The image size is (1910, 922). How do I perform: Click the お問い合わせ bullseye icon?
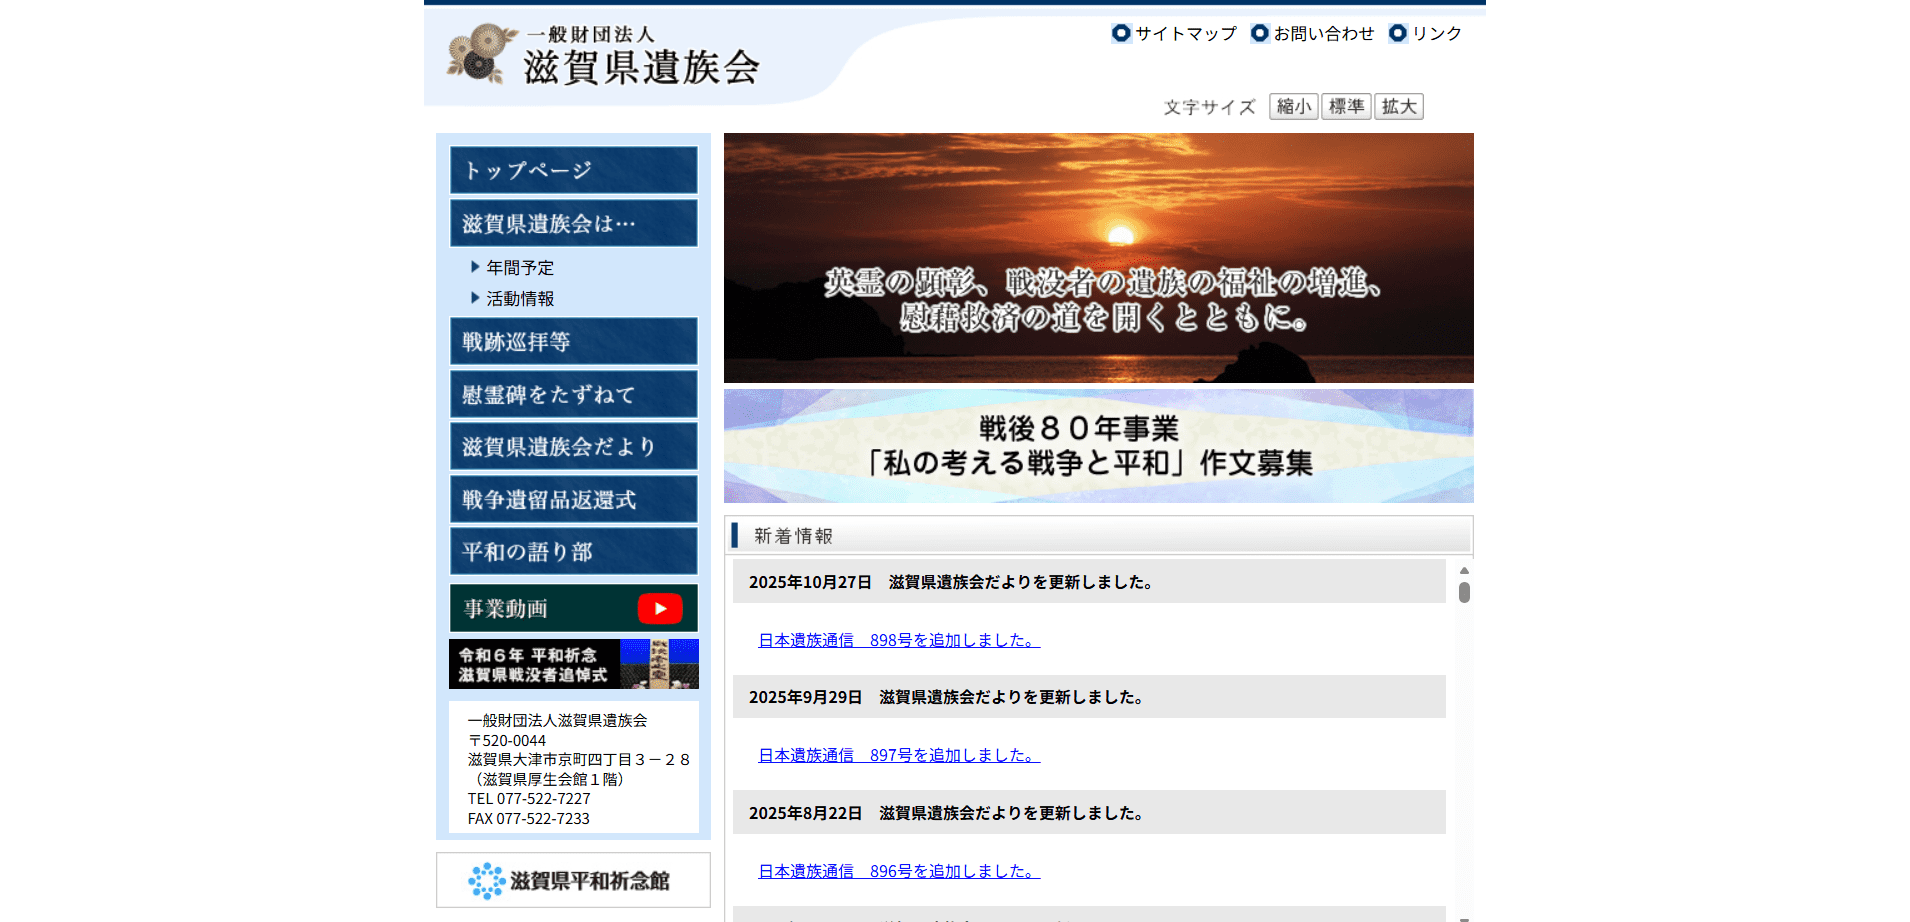(1259, 33)
